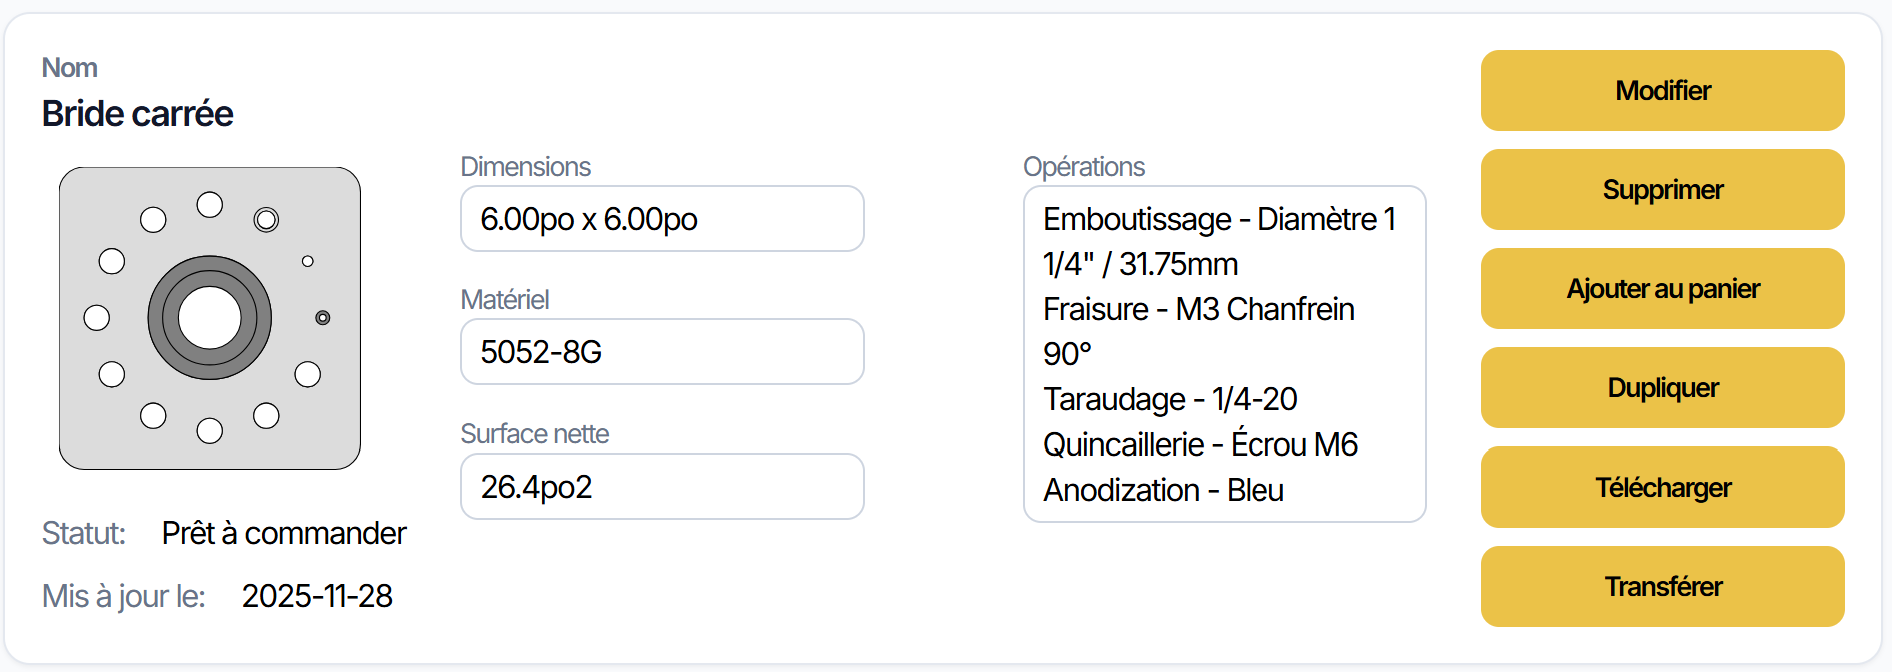Select the Matériel field with 5052-8G
Image resolution: width=1892 pixels, height=672 pixels.
(x=661, y=352)
